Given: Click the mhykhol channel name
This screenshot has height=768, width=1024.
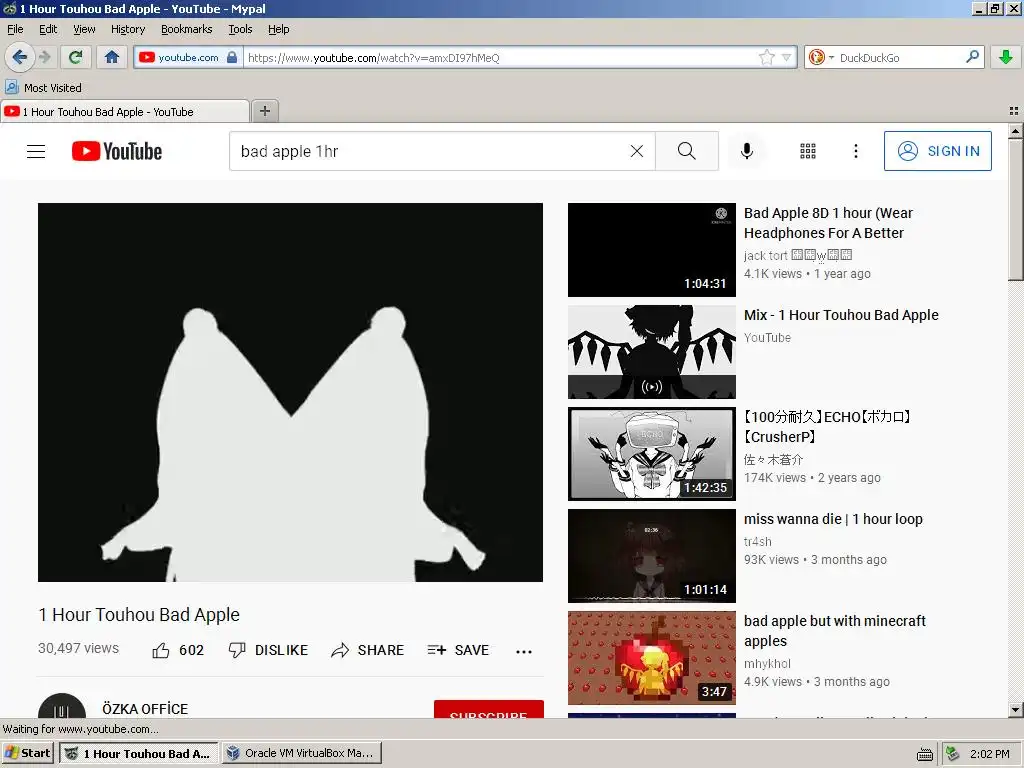Looking at the screenshot, I should [x=767, y=664].
